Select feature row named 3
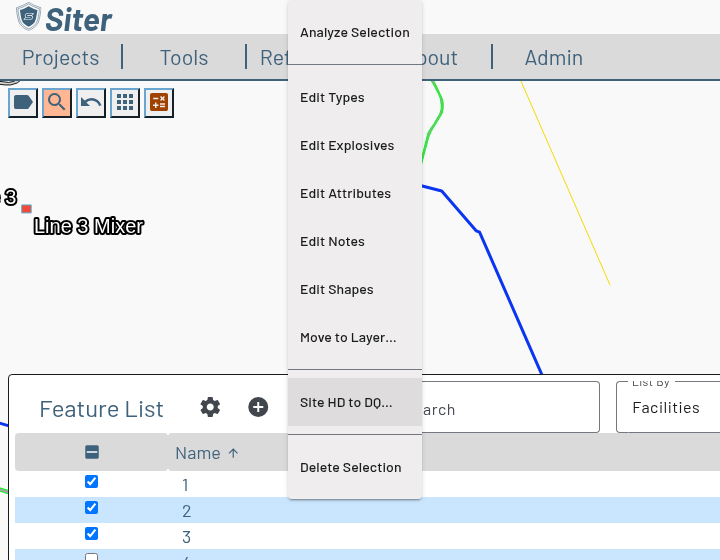The height and width of the screenshot is (560, 720). [x=367, y=536]
